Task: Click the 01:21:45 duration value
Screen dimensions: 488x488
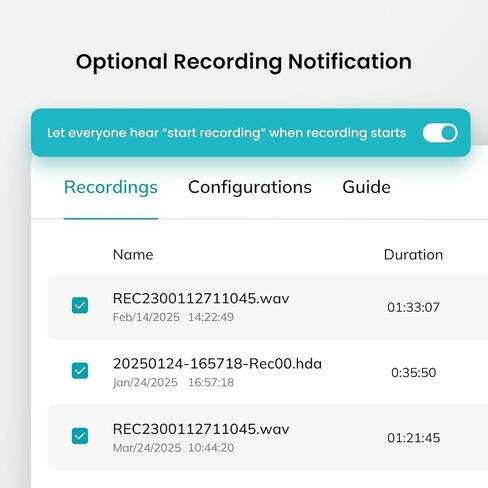Action: pos(413,438)
